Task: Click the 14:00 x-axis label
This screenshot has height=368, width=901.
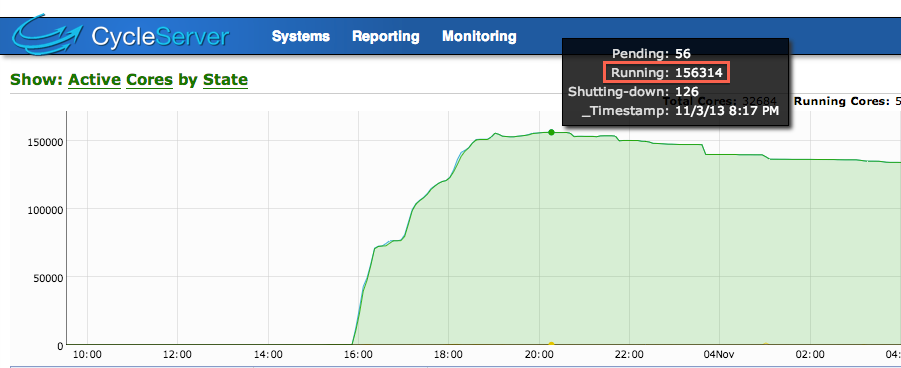Action: coord(268,354)
